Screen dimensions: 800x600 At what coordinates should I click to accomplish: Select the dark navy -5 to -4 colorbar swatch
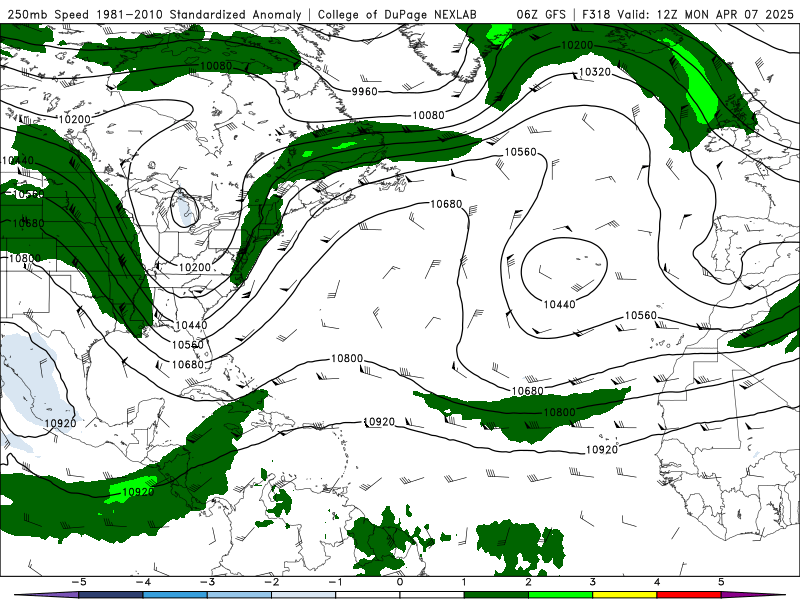click(111, 595)
